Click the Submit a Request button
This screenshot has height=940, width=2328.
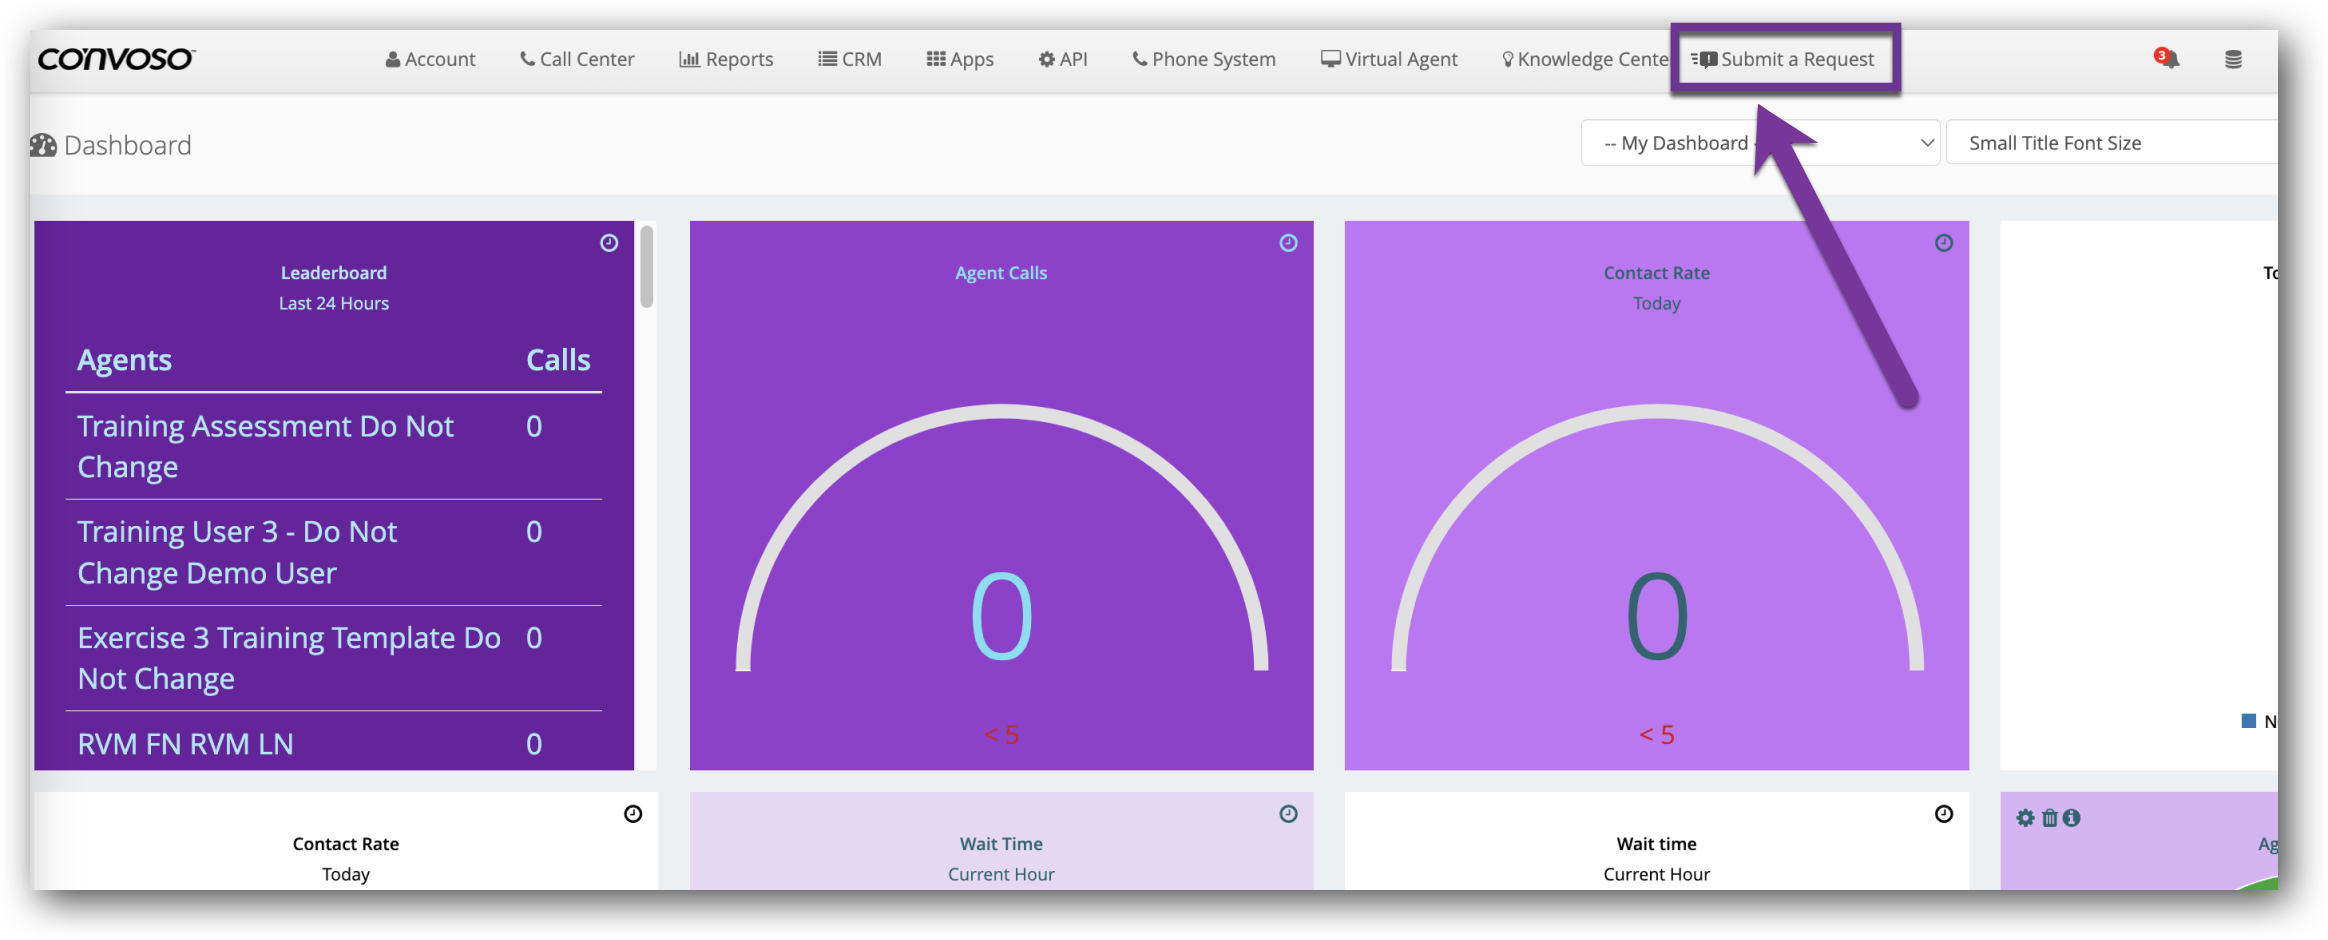point(1785,59)
